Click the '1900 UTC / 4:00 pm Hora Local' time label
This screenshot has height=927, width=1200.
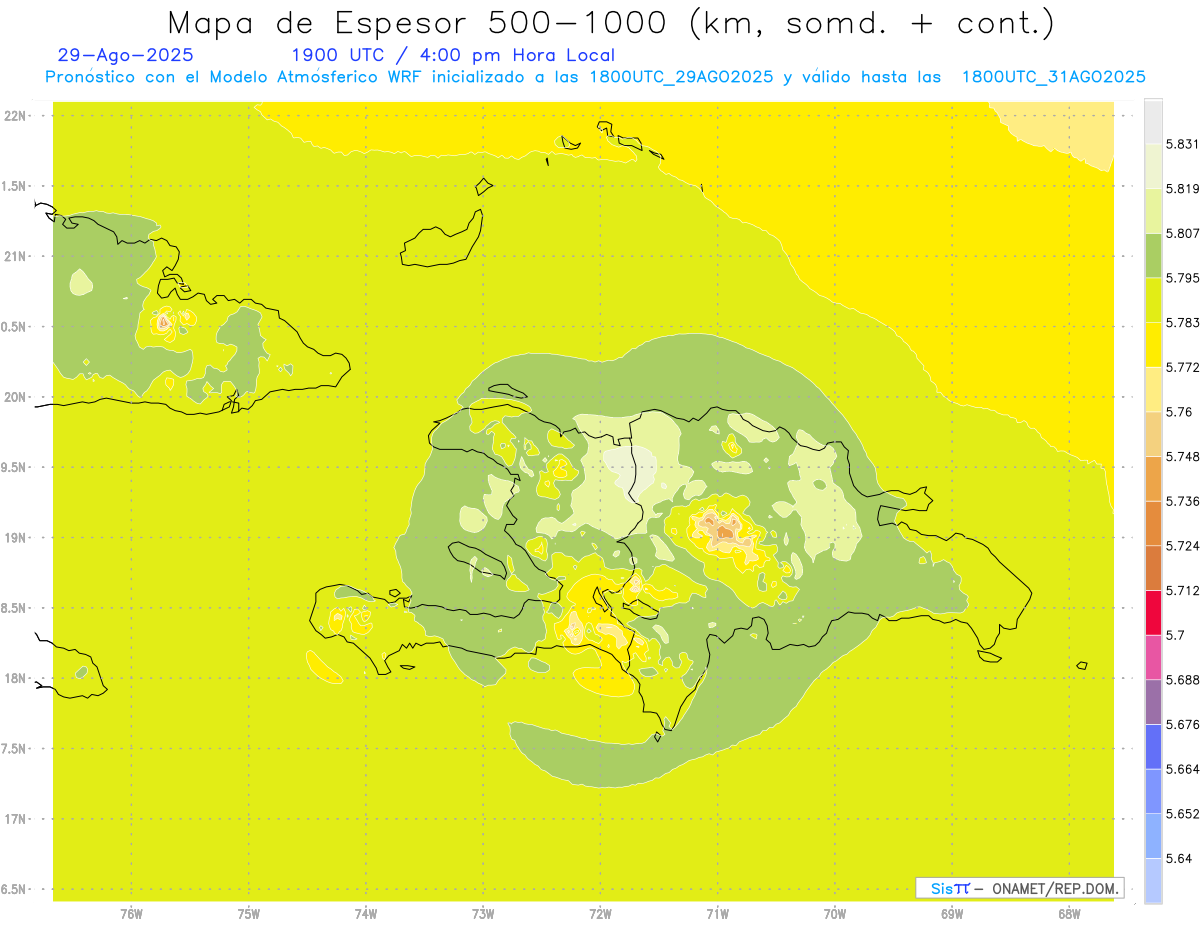tap(453, 56)
